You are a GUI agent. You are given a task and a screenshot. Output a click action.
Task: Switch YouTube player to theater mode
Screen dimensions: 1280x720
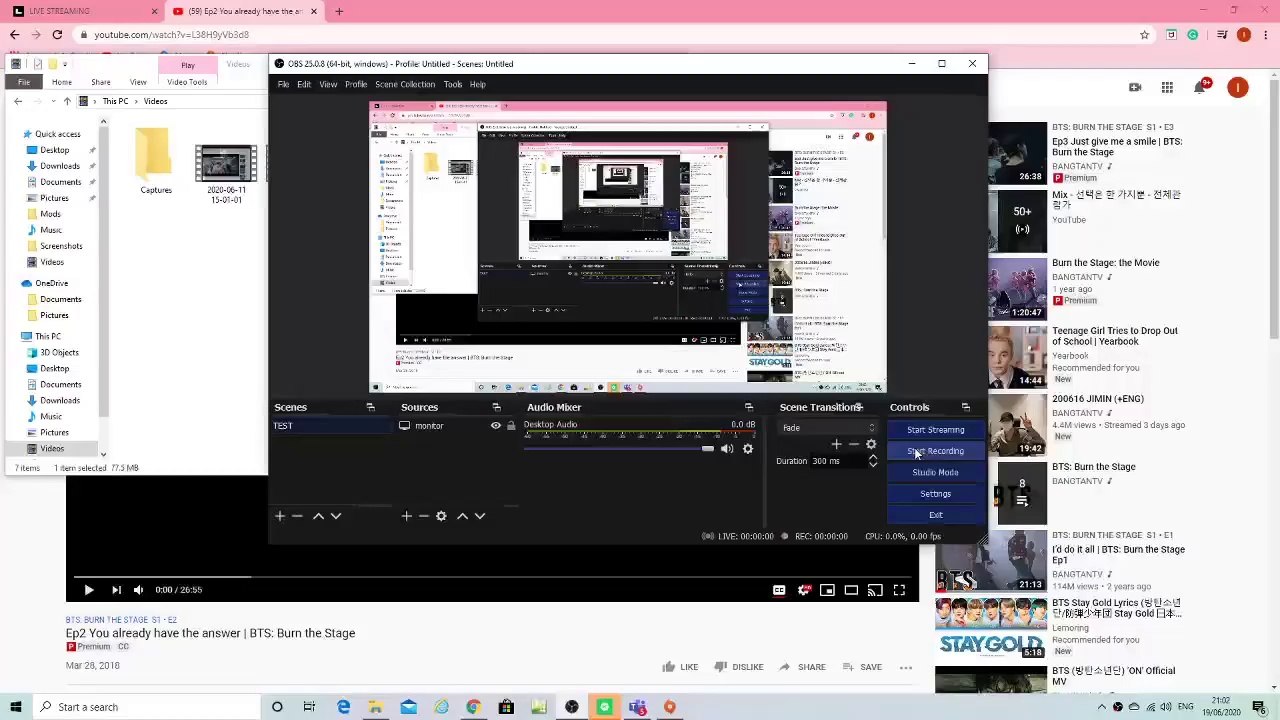[x=851, y=590]
